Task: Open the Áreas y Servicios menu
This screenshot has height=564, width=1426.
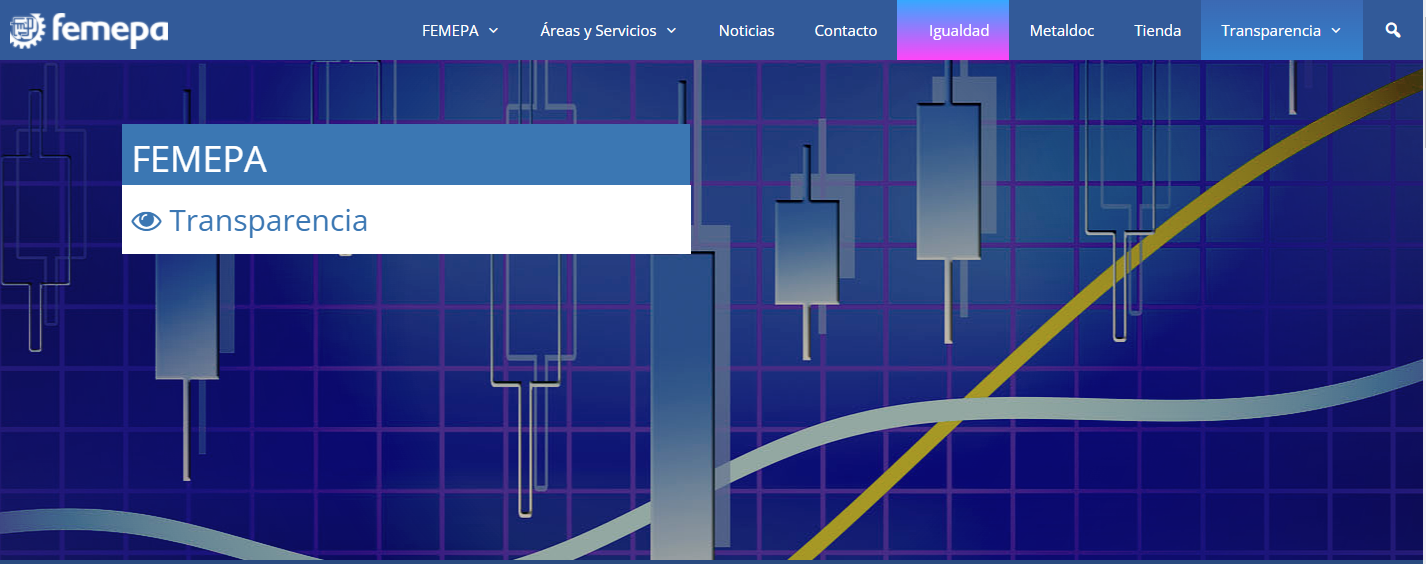Action: (x=598, y=31)
